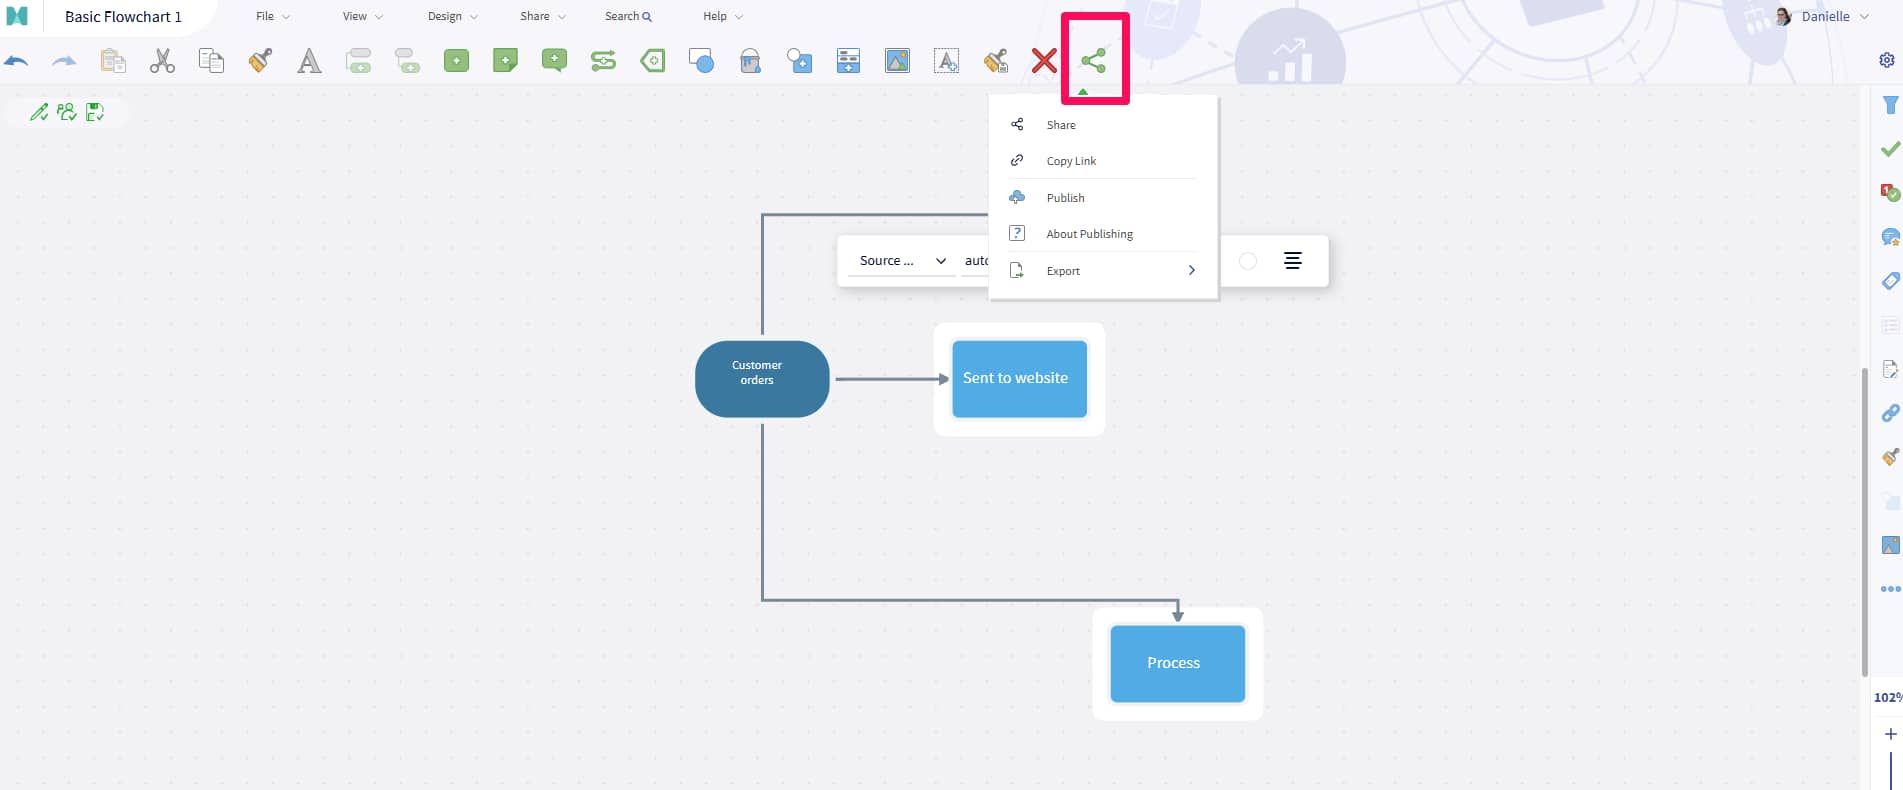
Task: Select Publish in the share menu
Action: (1065, 198)
